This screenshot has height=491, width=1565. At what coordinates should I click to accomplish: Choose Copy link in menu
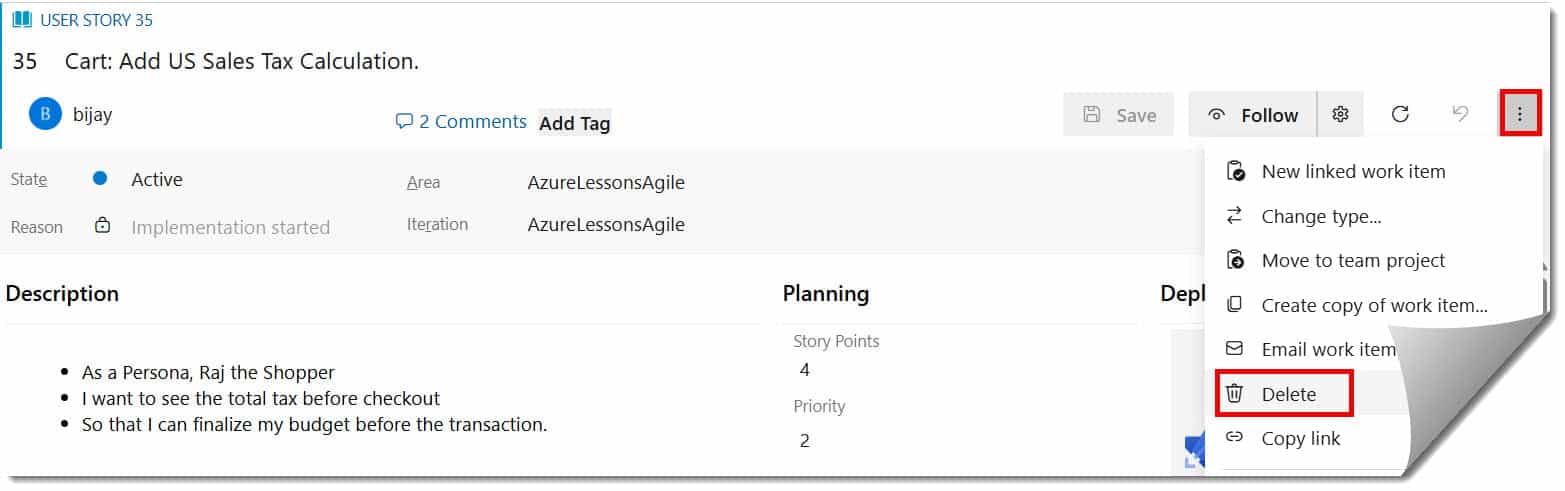pos(1300,438)
